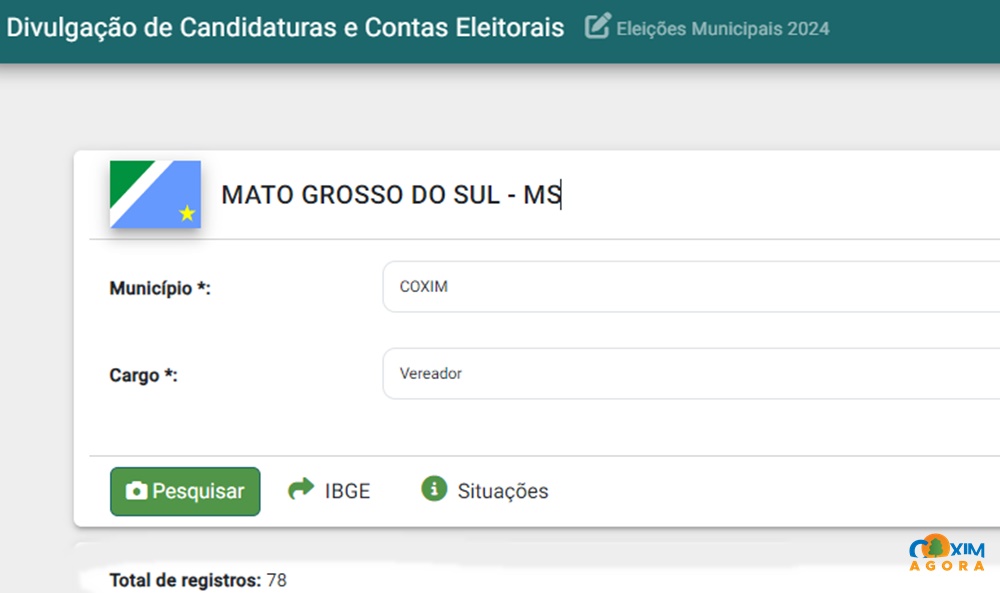Screen dimensions: 1000x593
Task: Open the Situações link
Action: pyautogui.click(x=502, y=491)
